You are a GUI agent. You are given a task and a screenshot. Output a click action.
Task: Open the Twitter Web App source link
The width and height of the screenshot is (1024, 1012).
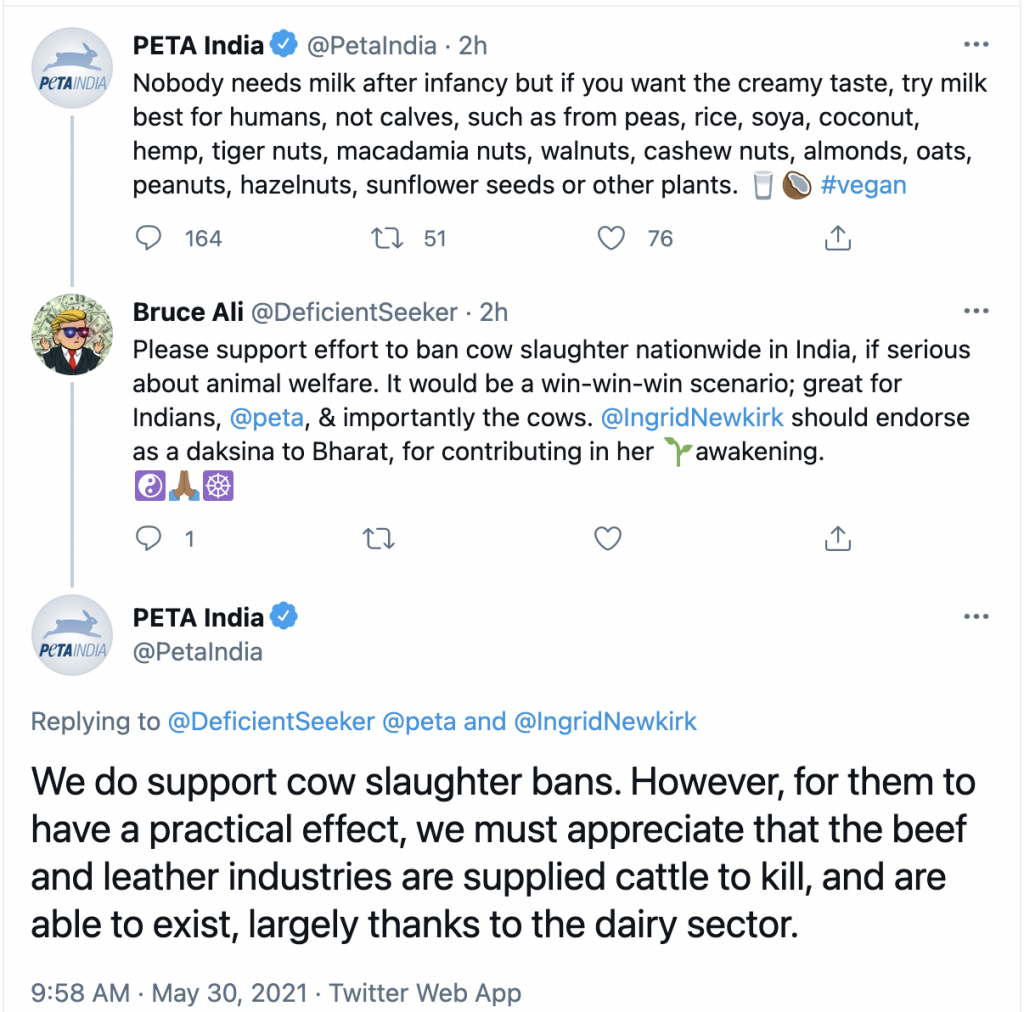point(425,993)
